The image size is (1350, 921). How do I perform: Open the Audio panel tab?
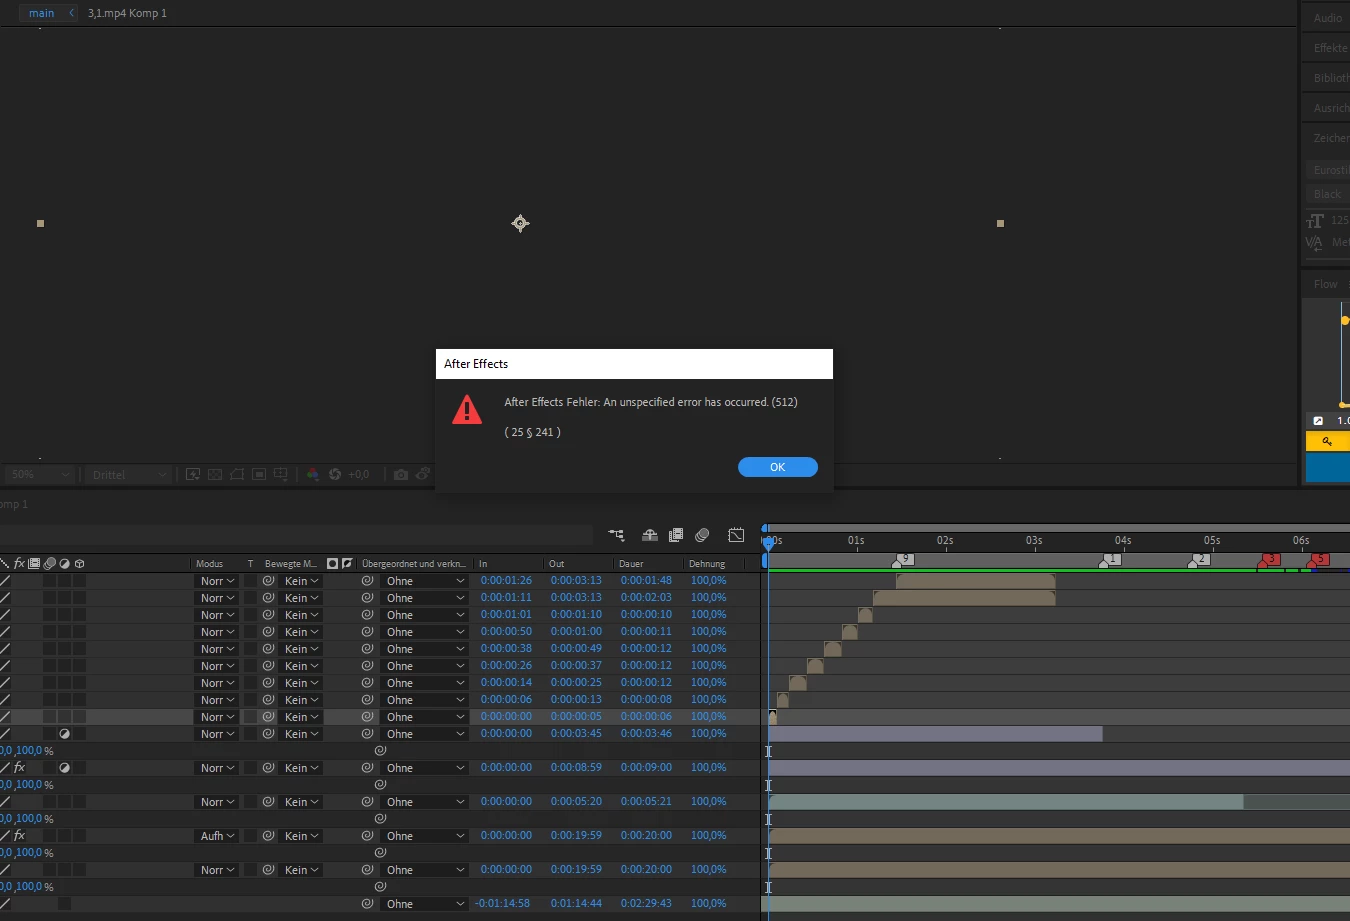coord(1328,18)
